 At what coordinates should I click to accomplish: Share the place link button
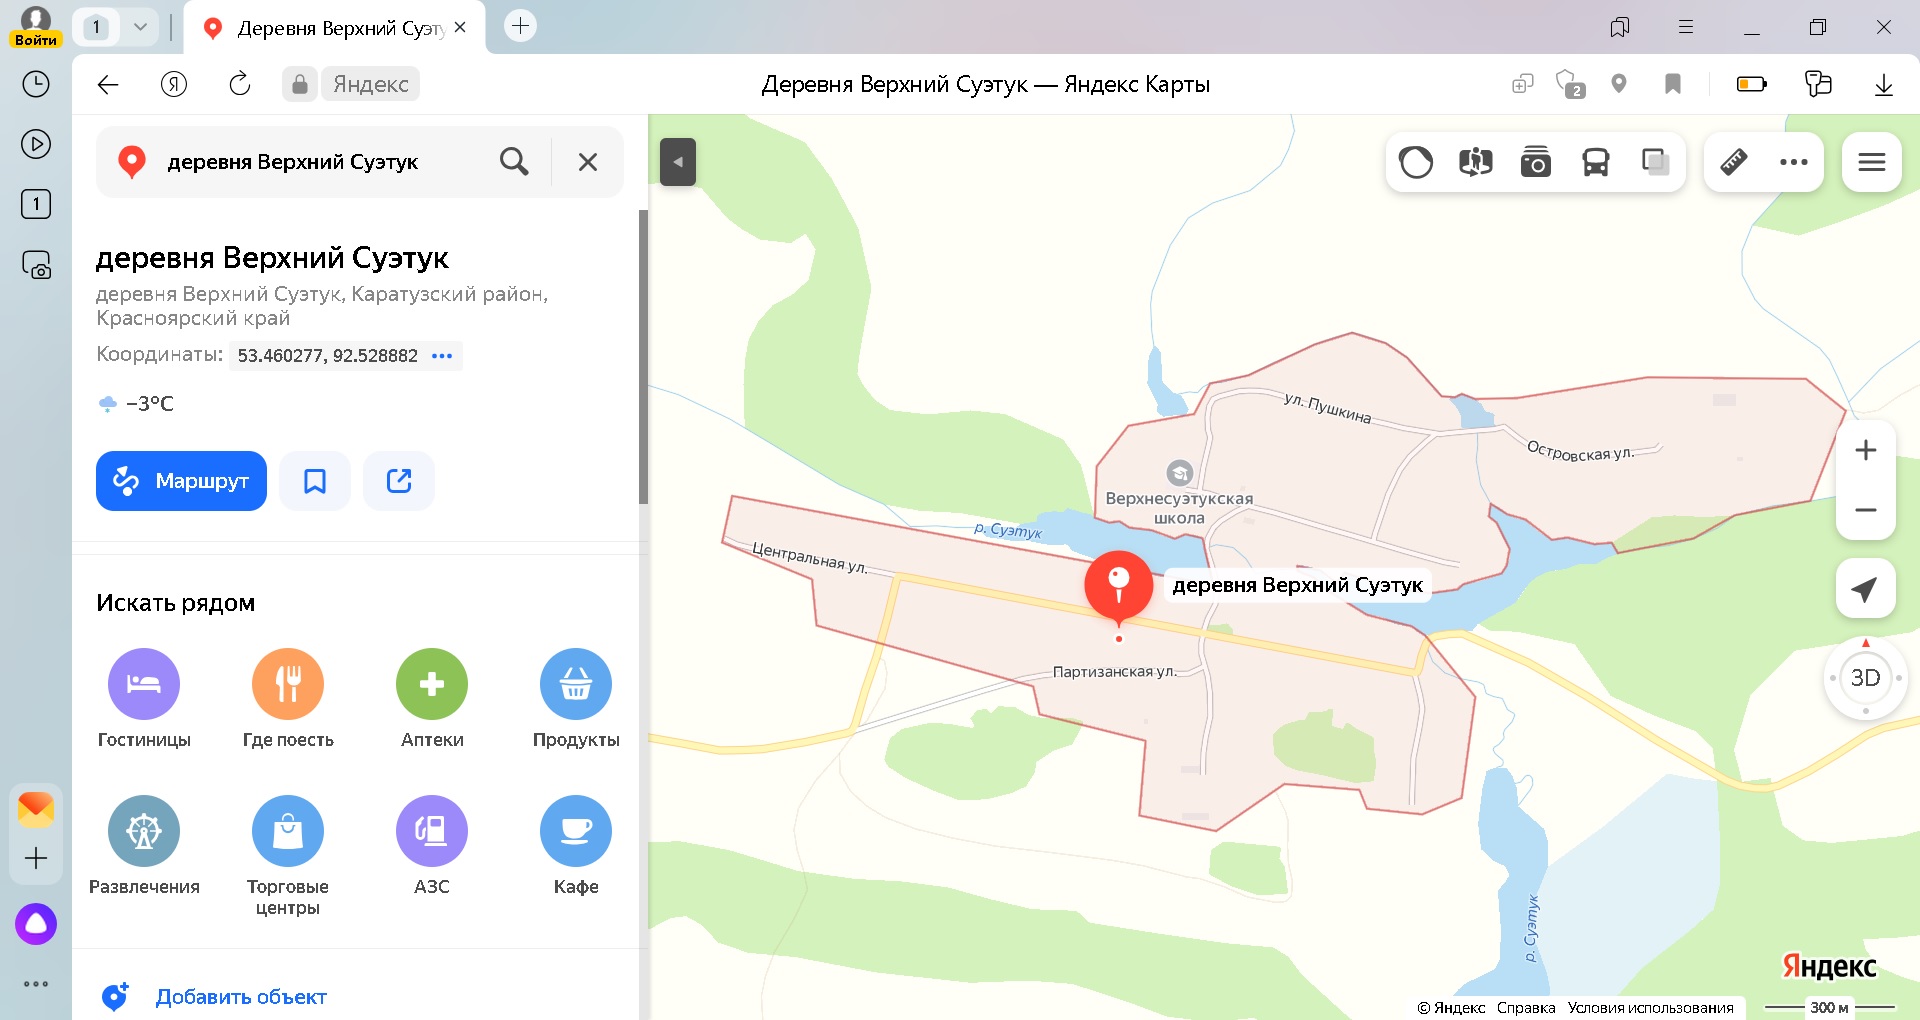pyautogui.click(x=399, y=481)
